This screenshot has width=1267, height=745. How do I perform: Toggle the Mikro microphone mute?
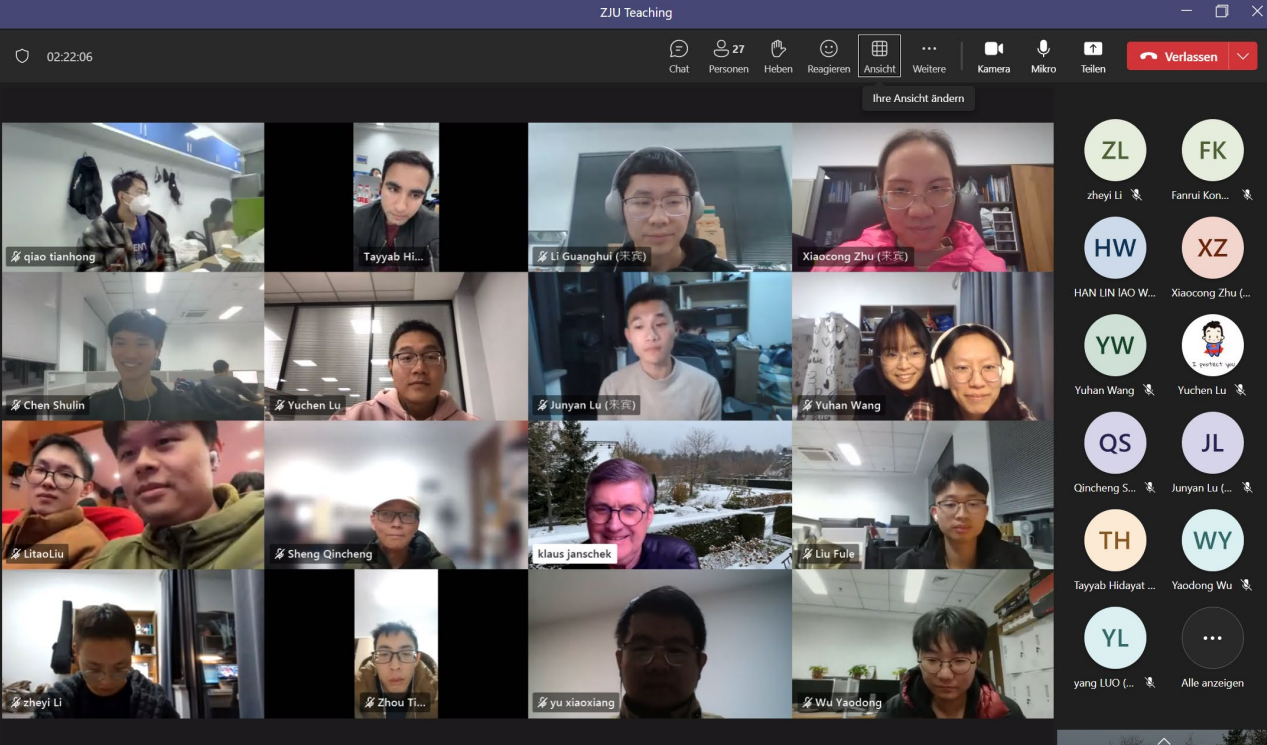coord(1043,56)
